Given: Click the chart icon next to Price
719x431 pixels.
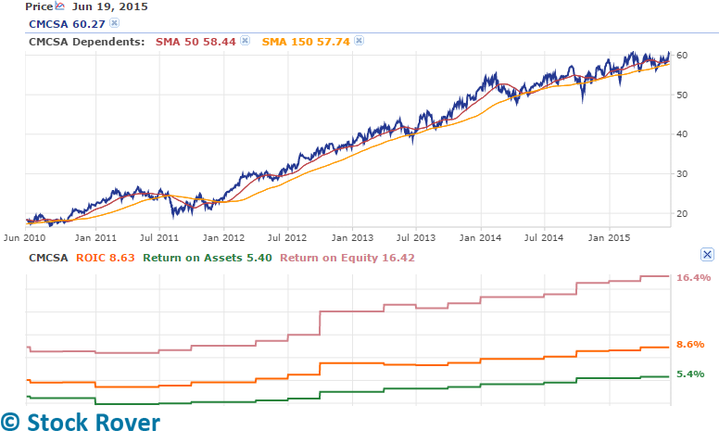Looking at the screenshot, I should pyautogui.click(x=60, y=6).
